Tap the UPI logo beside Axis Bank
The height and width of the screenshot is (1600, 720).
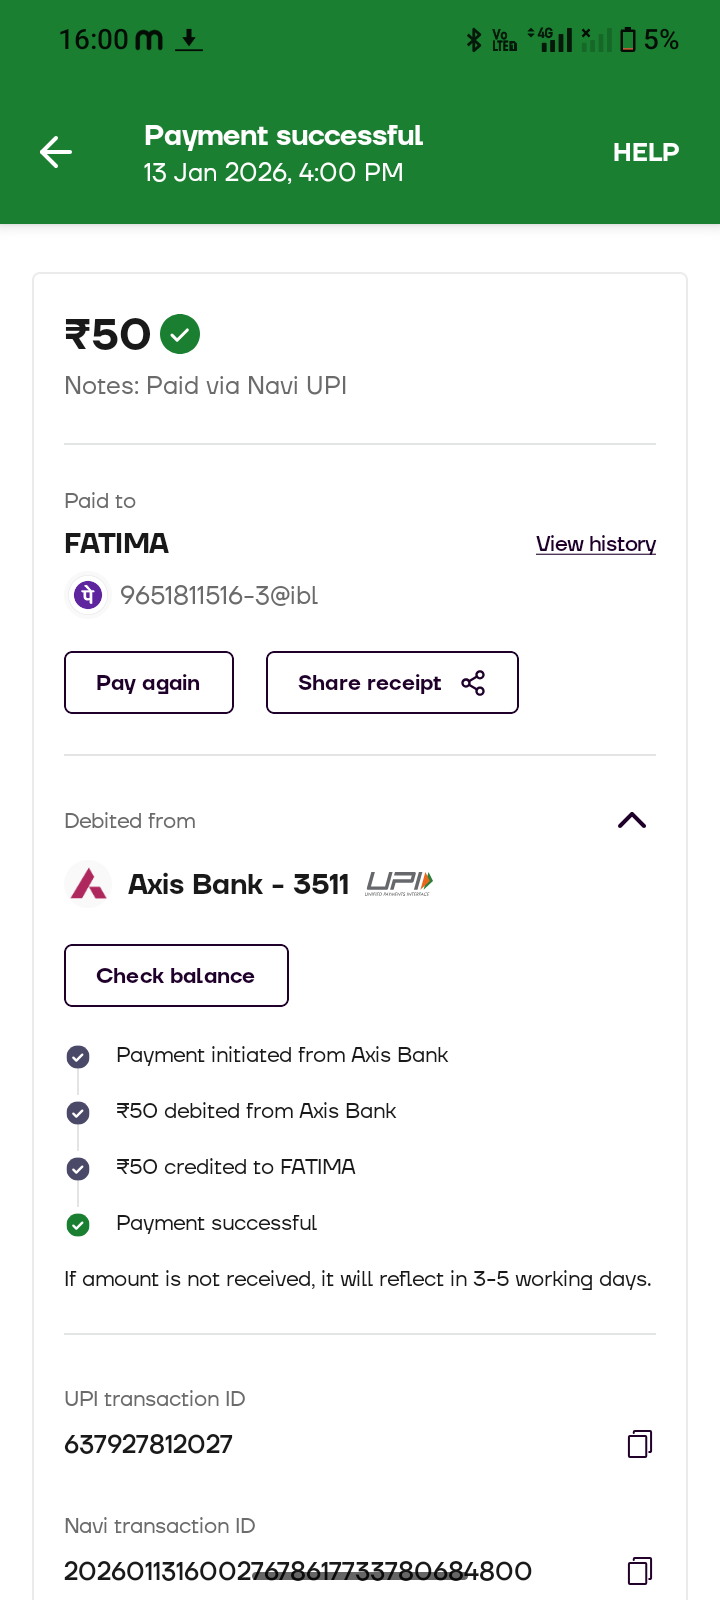(399, 883)
